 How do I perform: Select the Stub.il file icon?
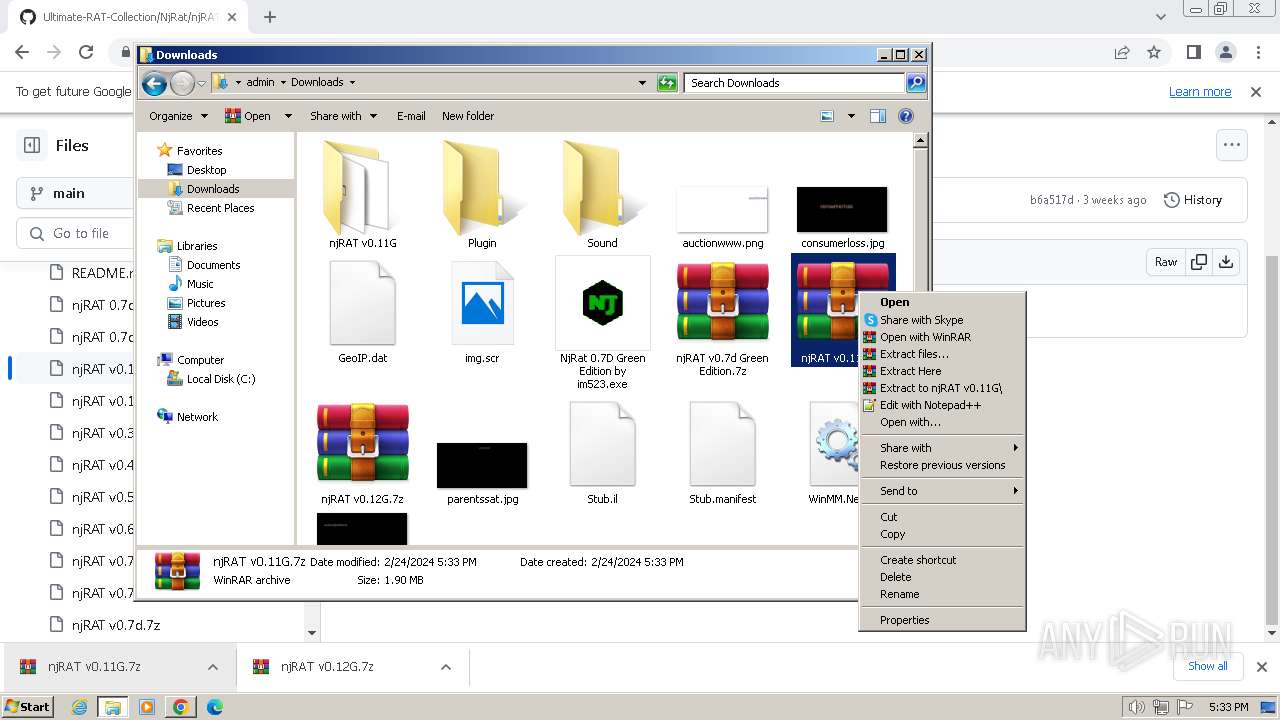[602, 443]
